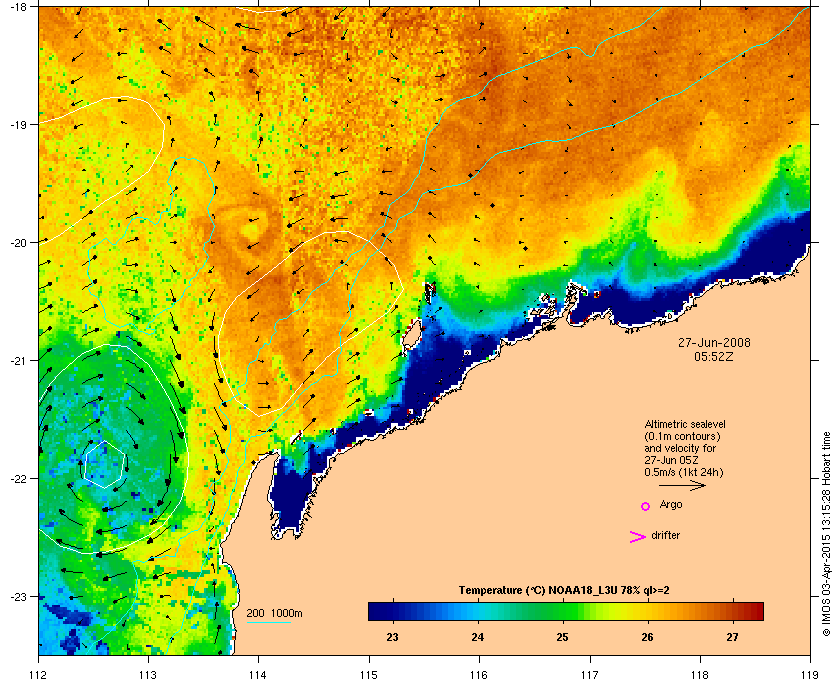Click the time label 05:52Z

click(714, 356)
